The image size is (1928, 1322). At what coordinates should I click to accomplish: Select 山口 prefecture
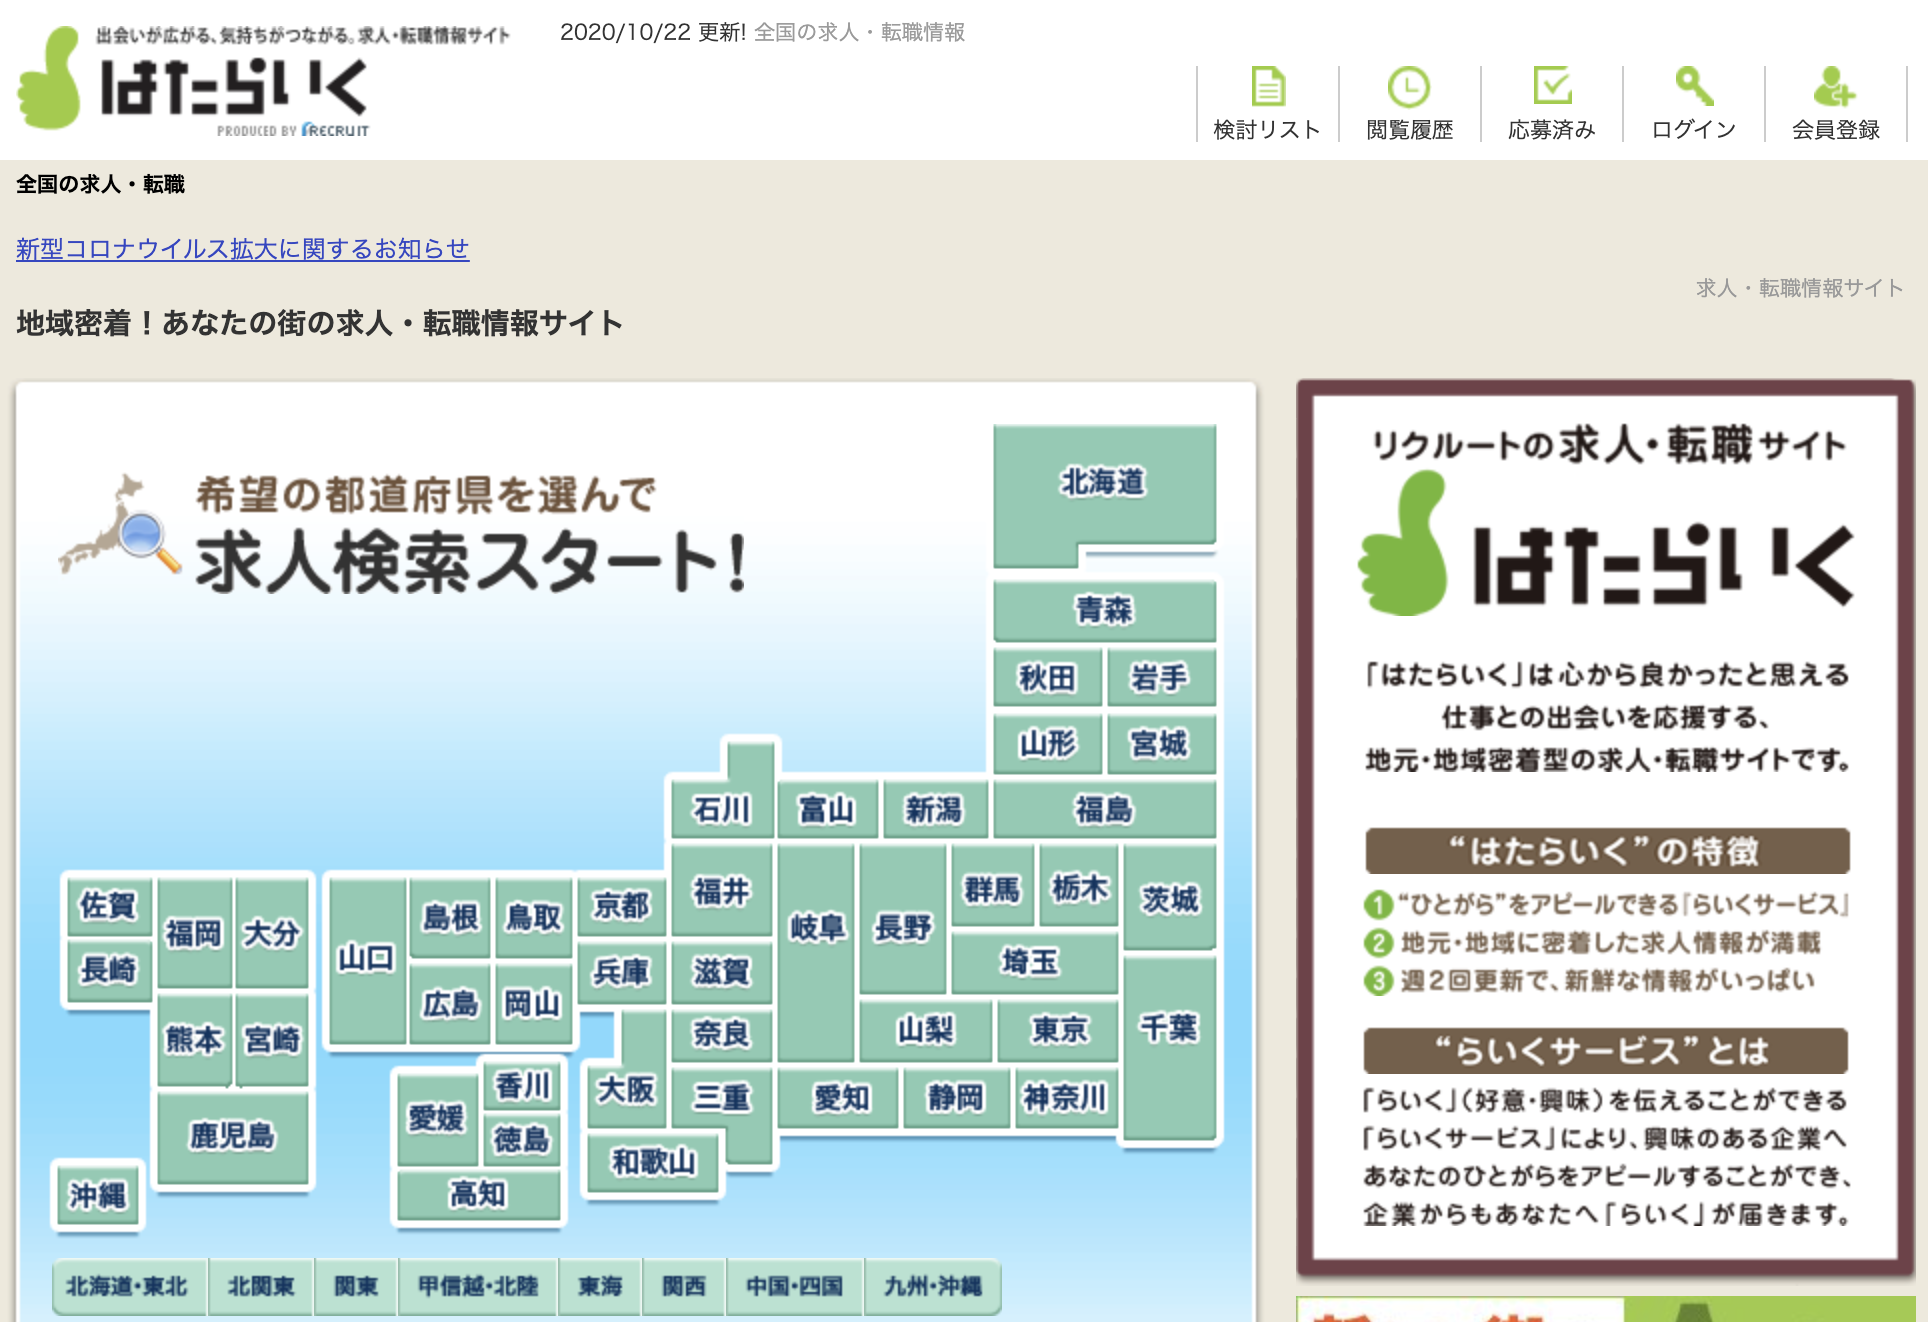point(367,959)
